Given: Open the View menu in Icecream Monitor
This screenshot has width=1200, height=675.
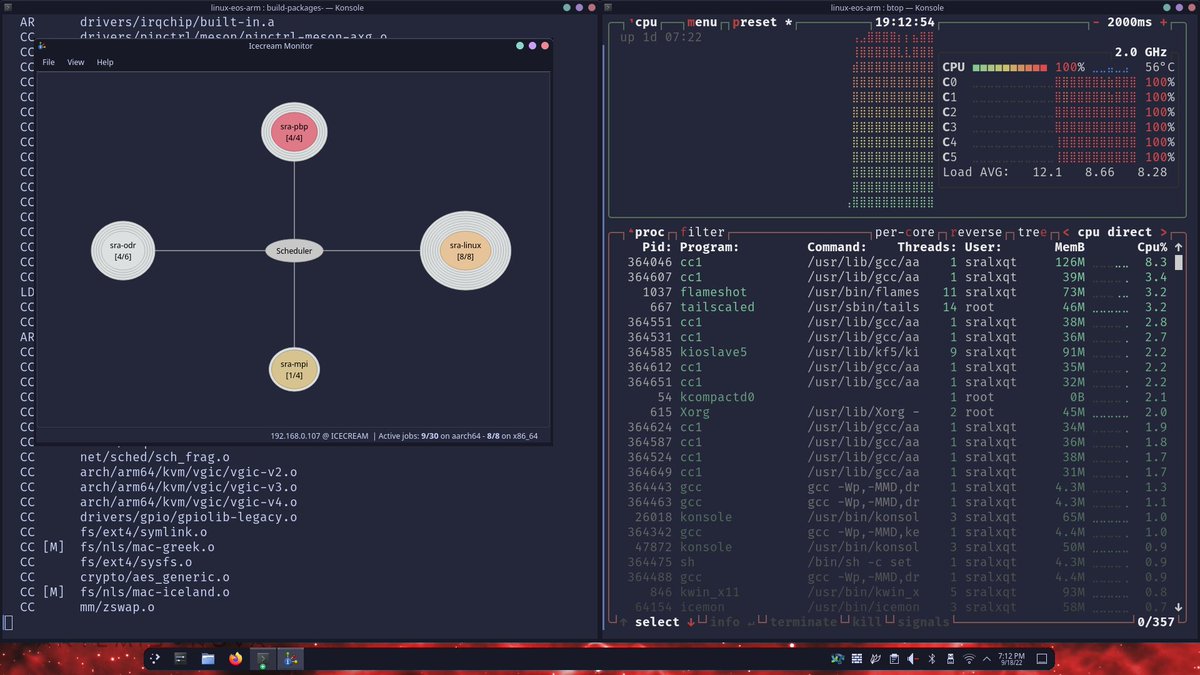Looking at the screenshot, I should pos(76,62).
